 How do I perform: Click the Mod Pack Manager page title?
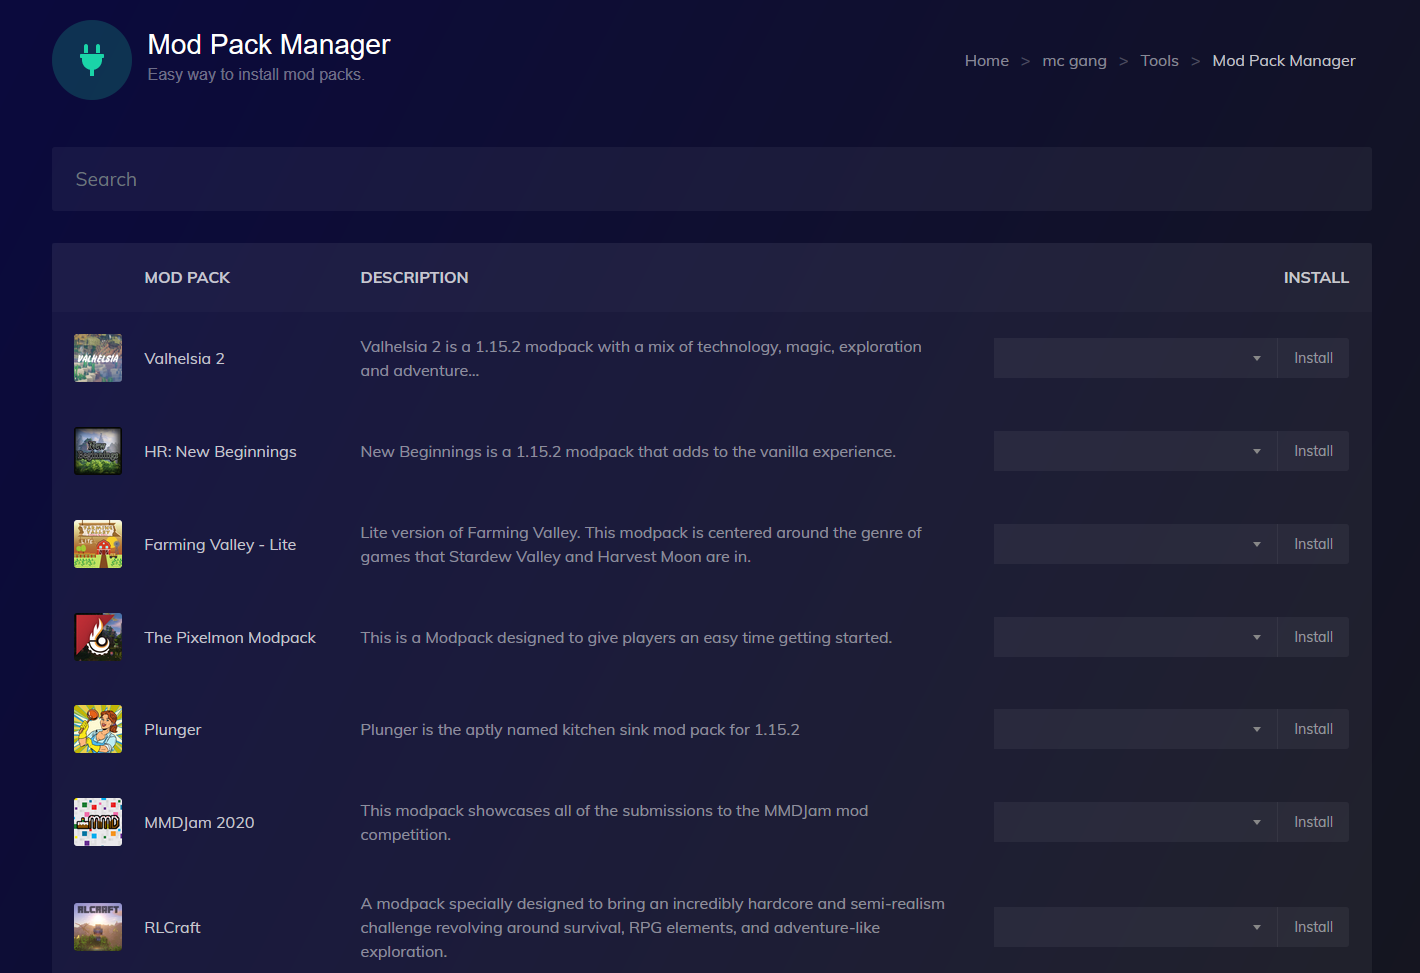coord(269,45)
